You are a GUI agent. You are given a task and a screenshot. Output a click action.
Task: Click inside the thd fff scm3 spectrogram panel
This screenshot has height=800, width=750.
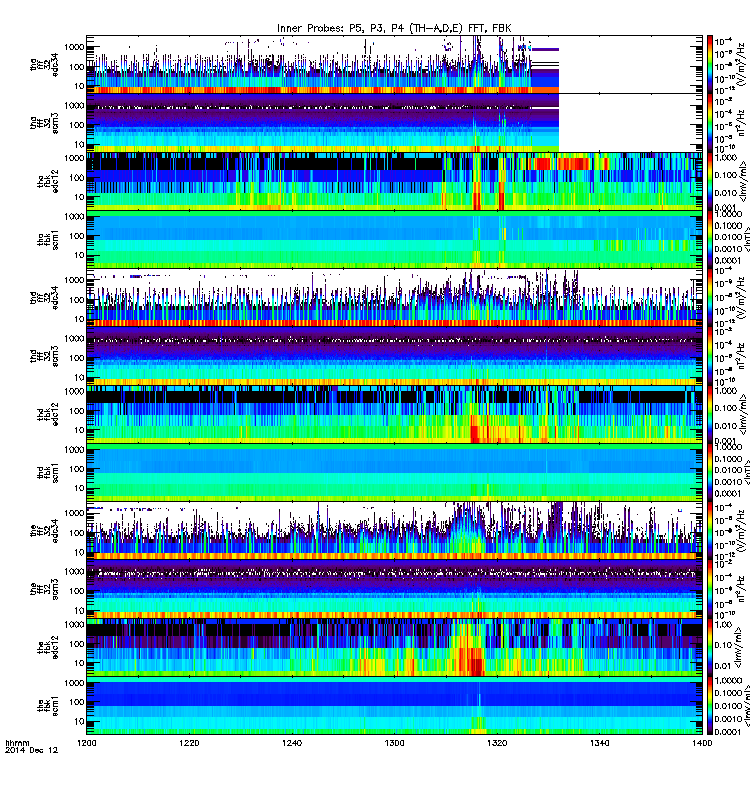pyautogui.click(x=394, y=356)
